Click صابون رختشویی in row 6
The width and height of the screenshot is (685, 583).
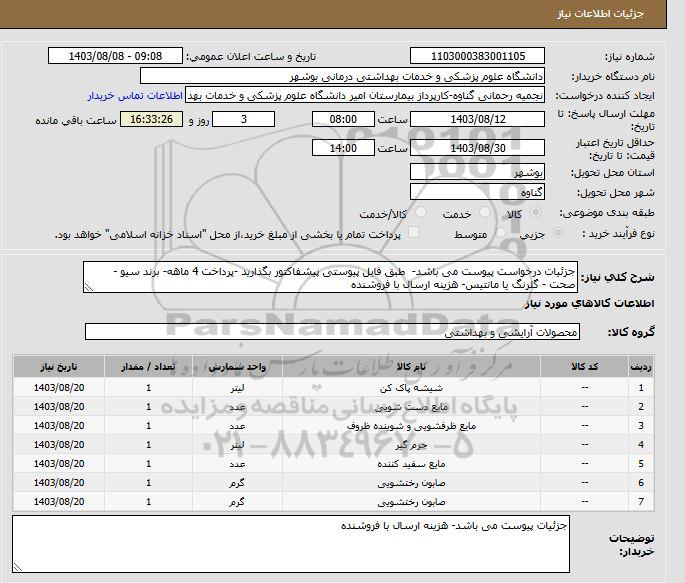click(x=412, y=483)
